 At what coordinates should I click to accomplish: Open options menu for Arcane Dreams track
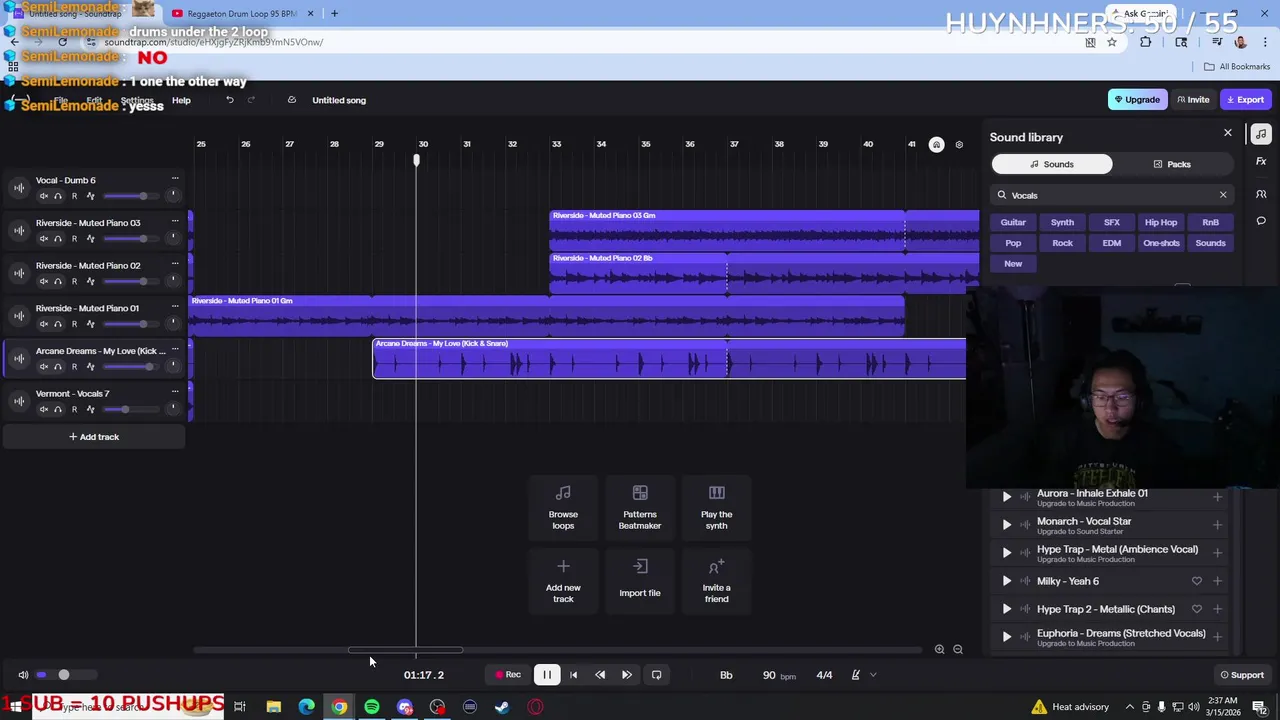click(175, 350)
